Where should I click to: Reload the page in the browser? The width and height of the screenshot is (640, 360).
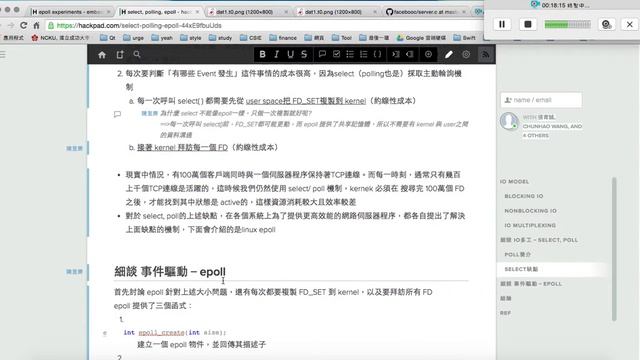pyautogui.click(x=24, y=25)
